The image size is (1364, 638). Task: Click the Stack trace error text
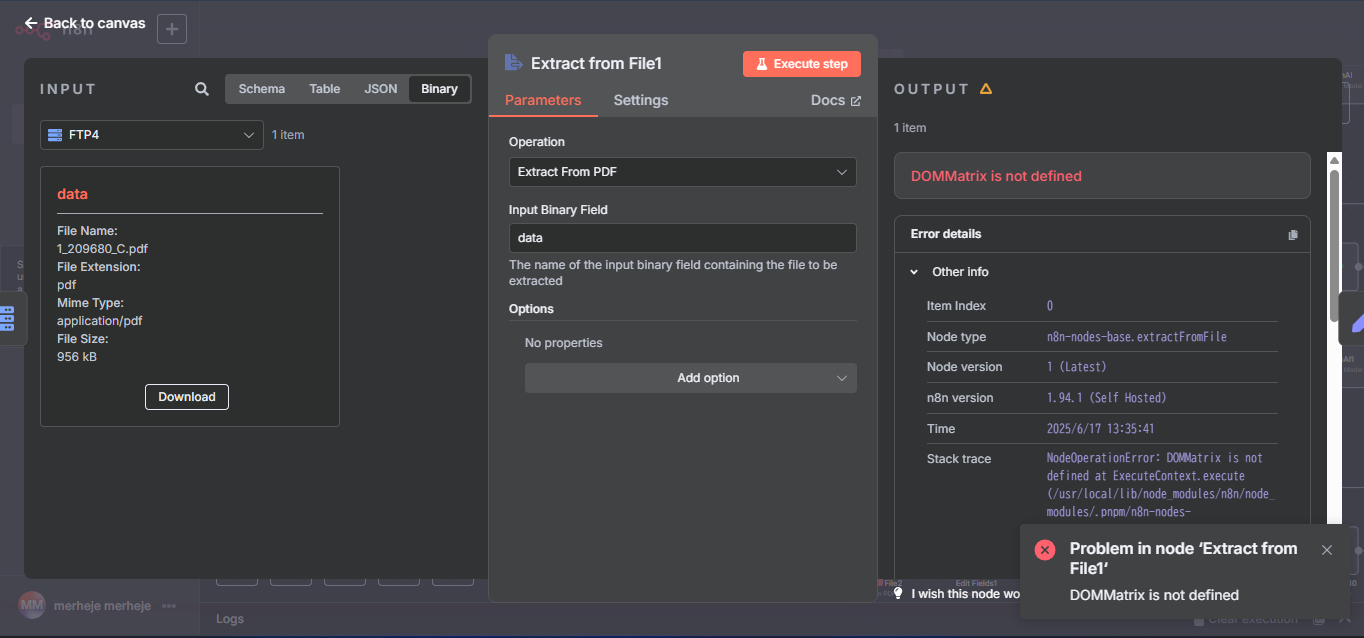1161,485
